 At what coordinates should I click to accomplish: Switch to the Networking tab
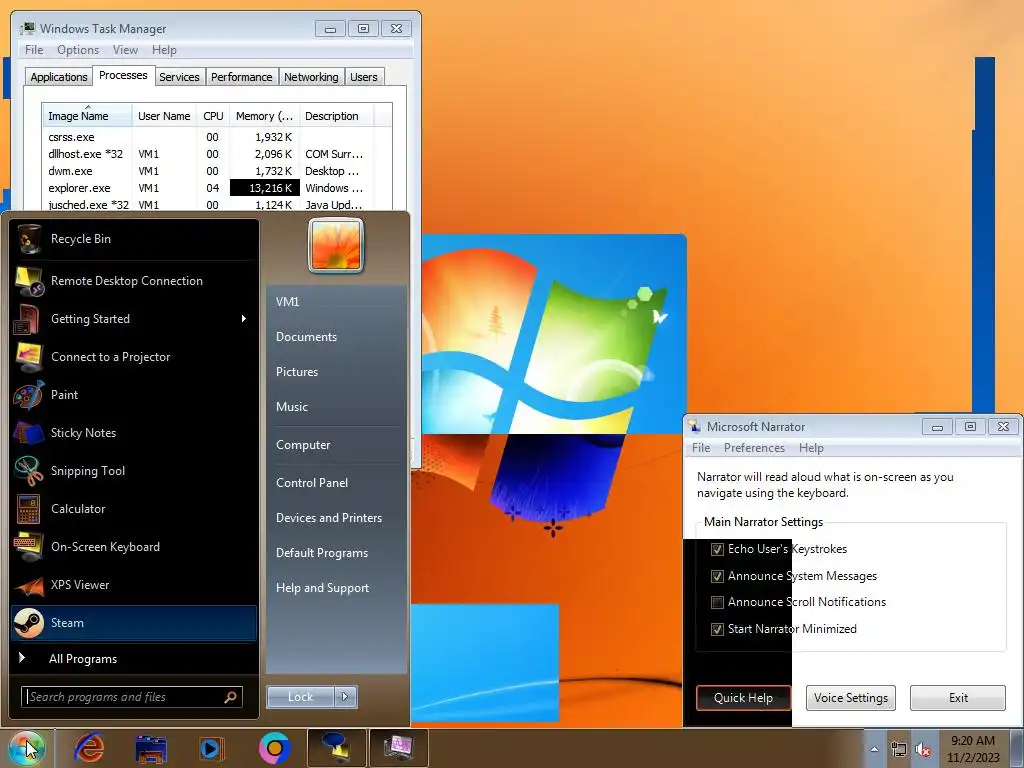(x=311, y=77)
